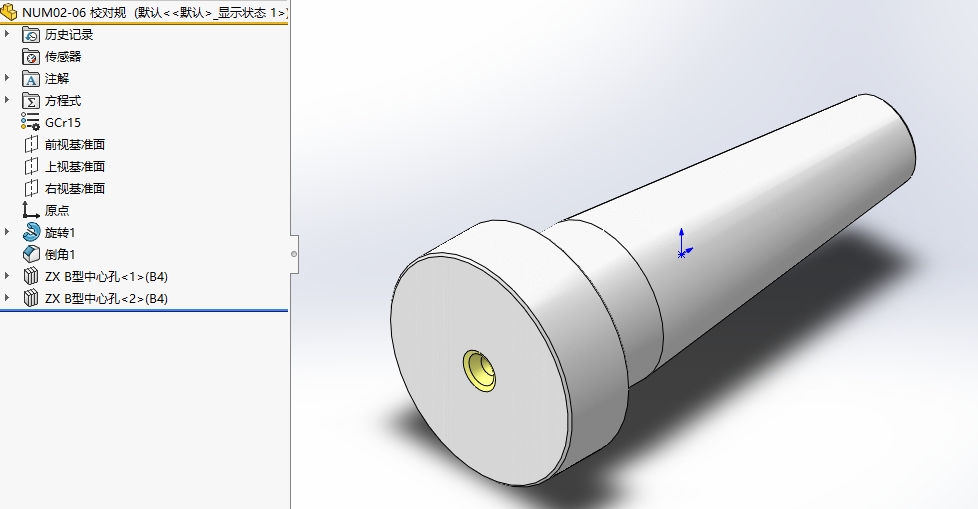Expand the 历史记录 tree node
Viewport: 978px width, 509px height.
coord(7,34)
